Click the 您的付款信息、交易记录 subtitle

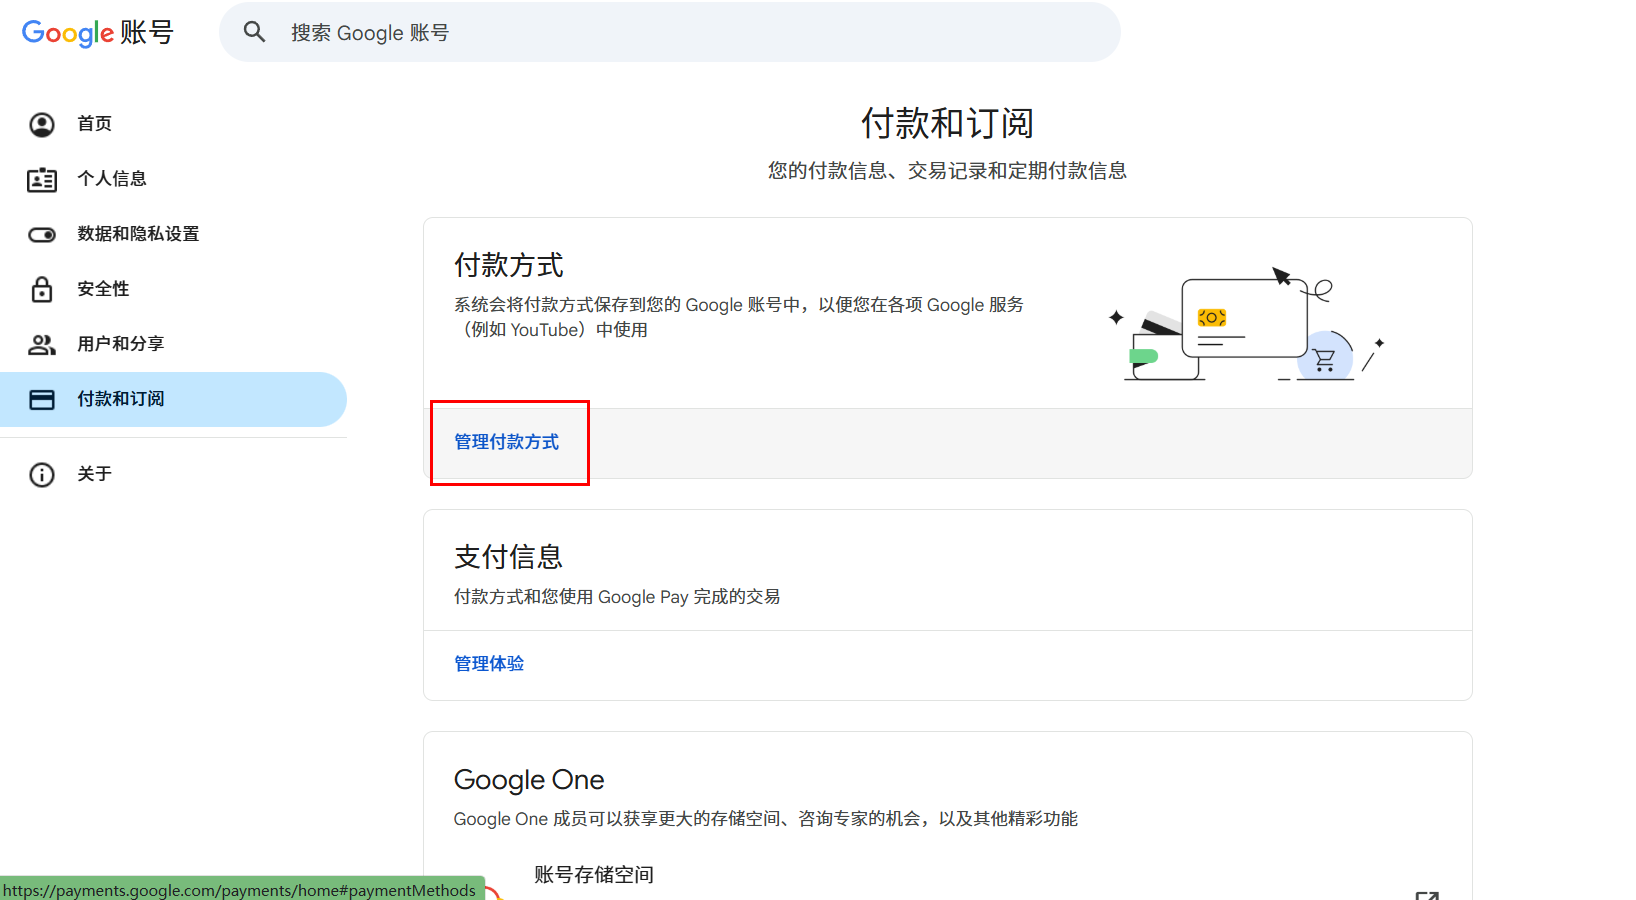click(x=948, y=171)
